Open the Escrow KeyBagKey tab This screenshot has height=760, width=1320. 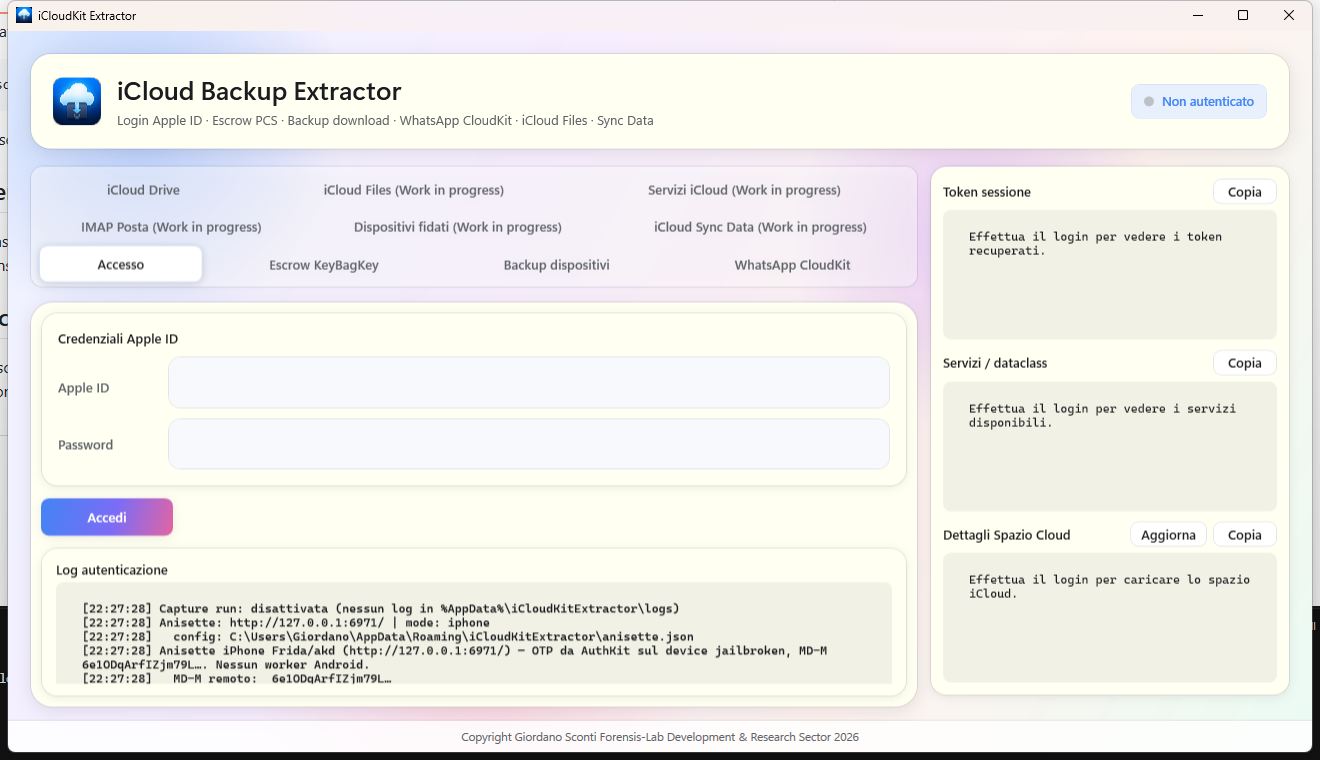pyautogui.click(x=324, y=265)
